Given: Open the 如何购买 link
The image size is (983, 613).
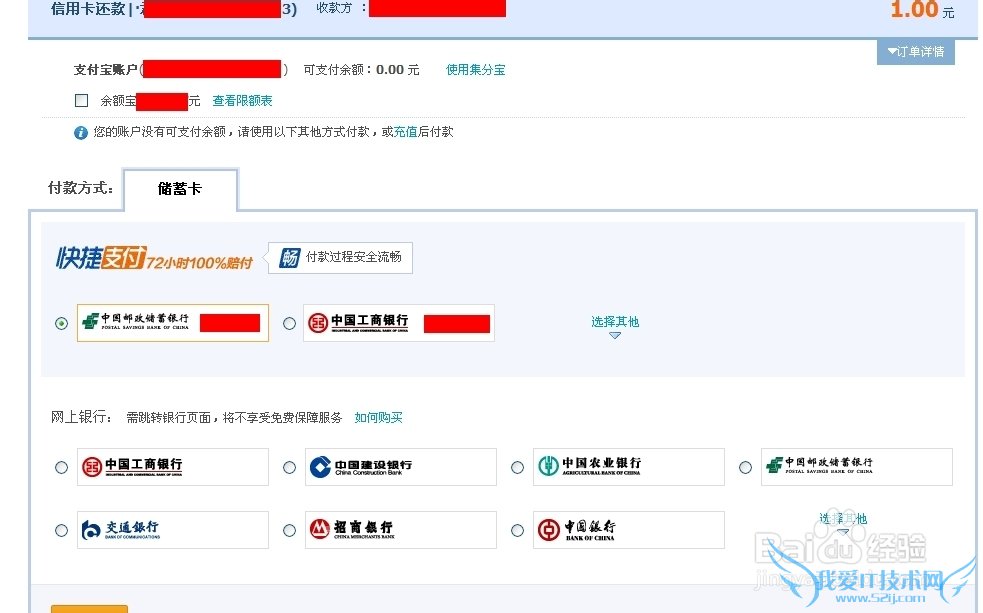Looking at the screenshot, I should click(x=378, y=417).
